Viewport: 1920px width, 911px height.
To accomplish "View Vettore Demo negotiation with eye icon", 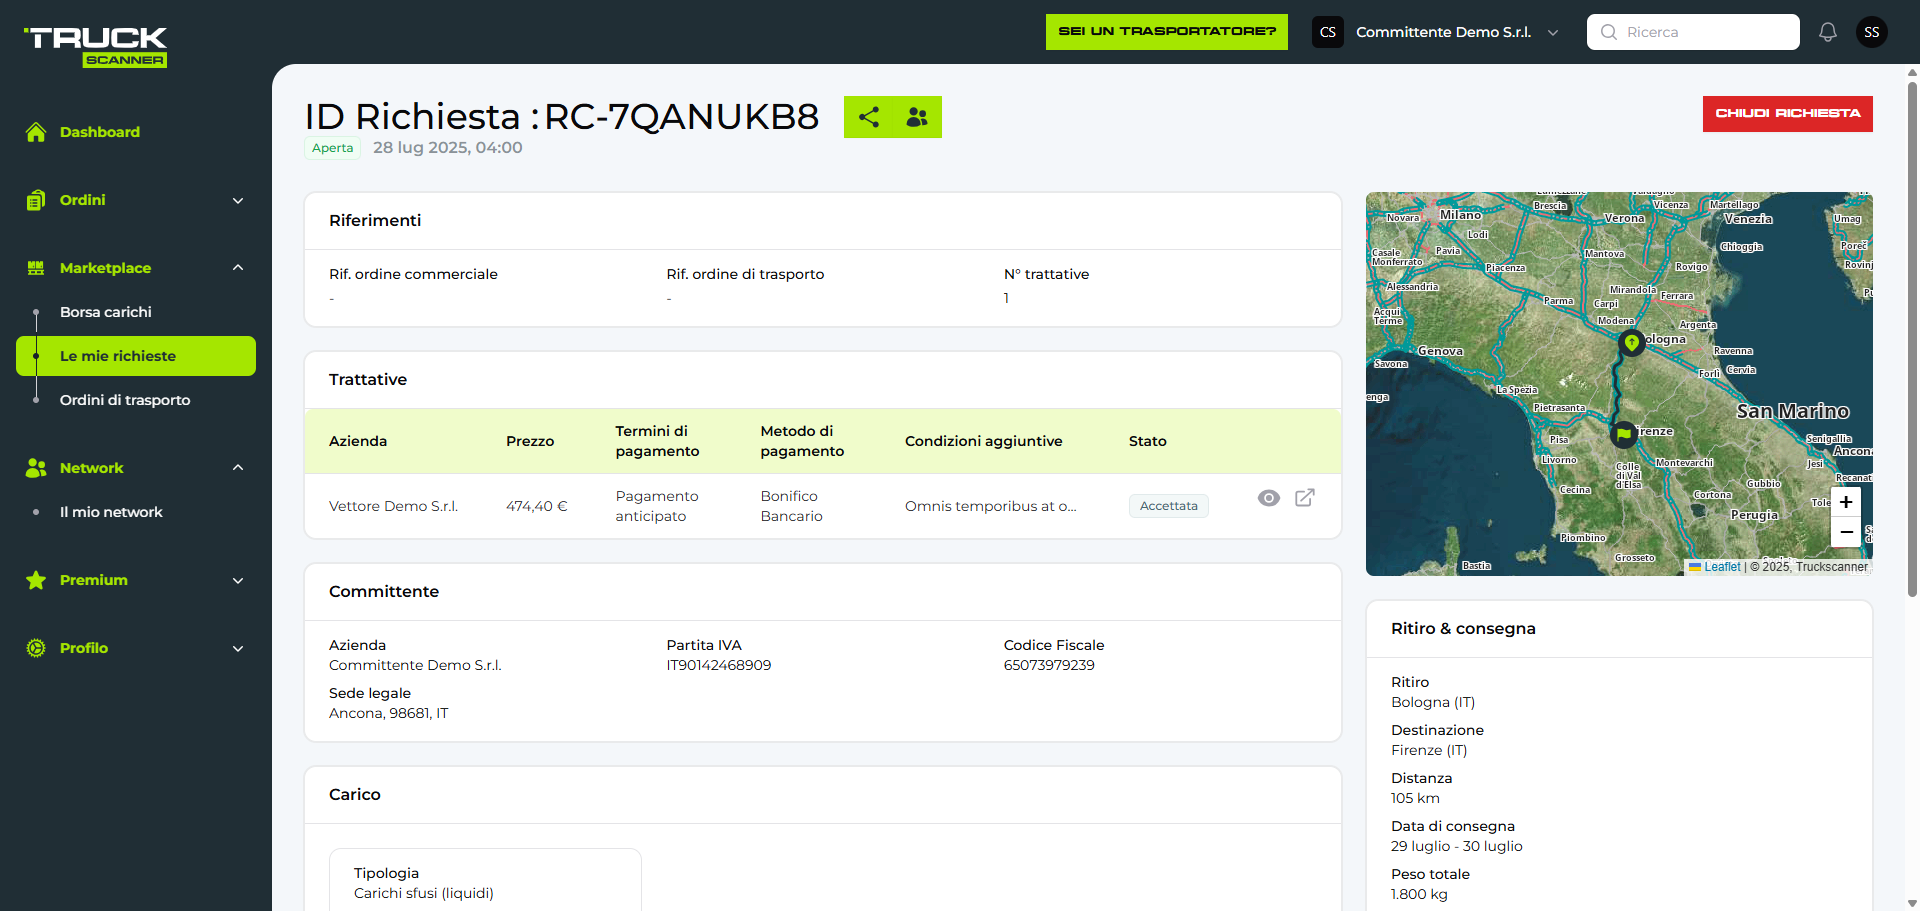I will (1269, 498).
